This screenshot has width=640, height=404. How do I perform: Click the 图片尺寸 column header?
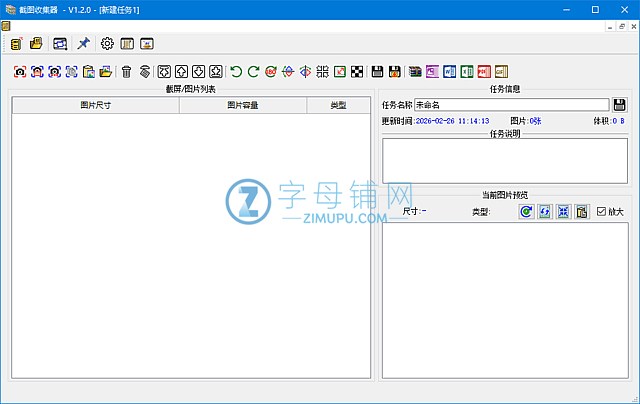96,105
